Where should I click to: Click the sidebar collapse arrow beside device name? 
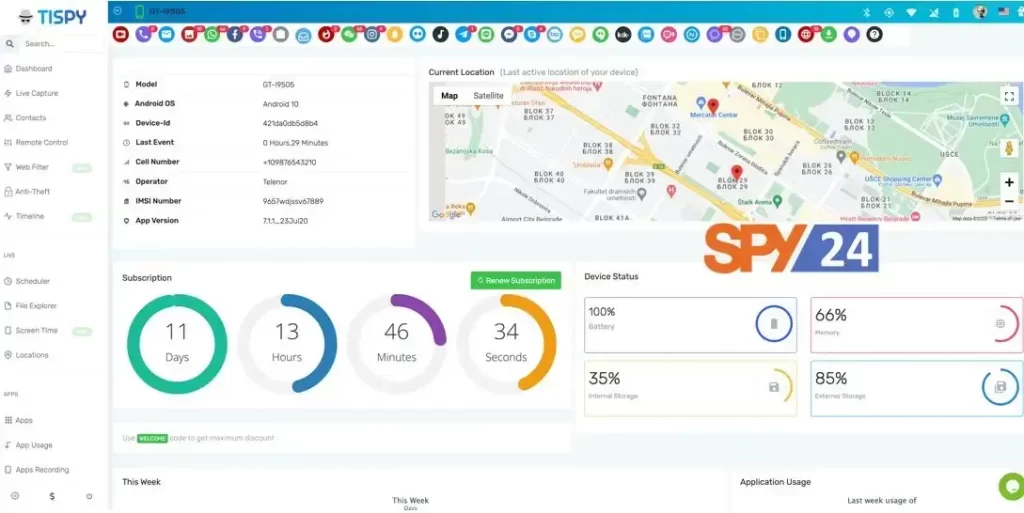[118, 11]
